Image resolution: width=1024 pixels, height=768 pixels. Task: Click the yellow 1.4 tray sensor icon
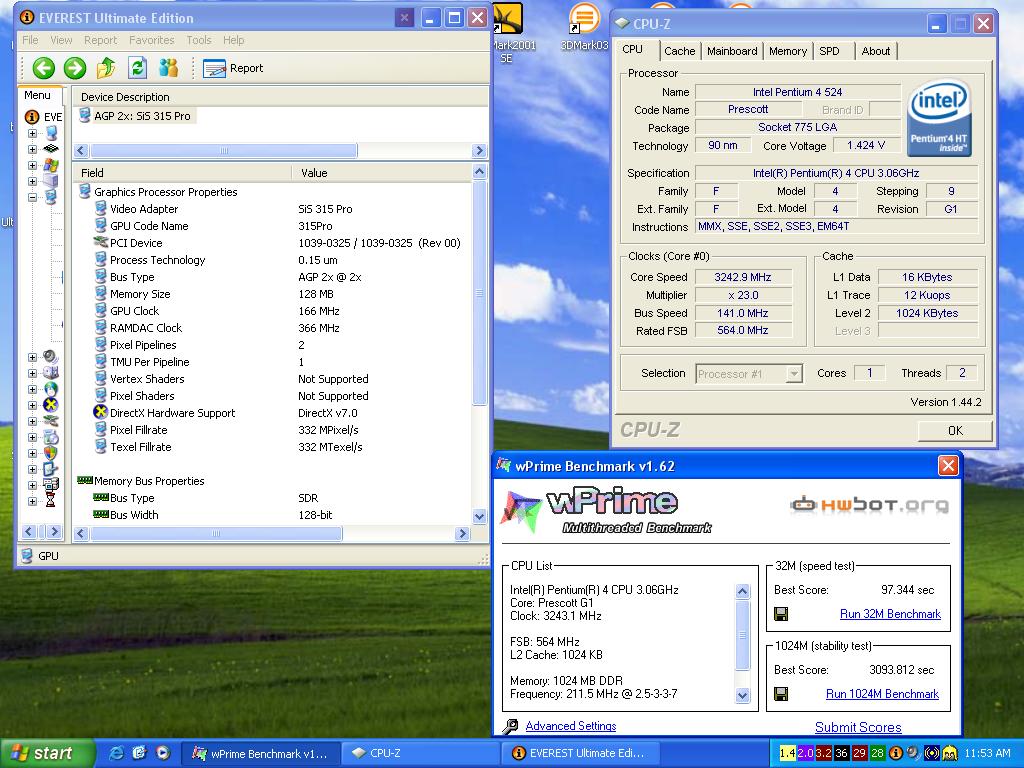[788, 753]
